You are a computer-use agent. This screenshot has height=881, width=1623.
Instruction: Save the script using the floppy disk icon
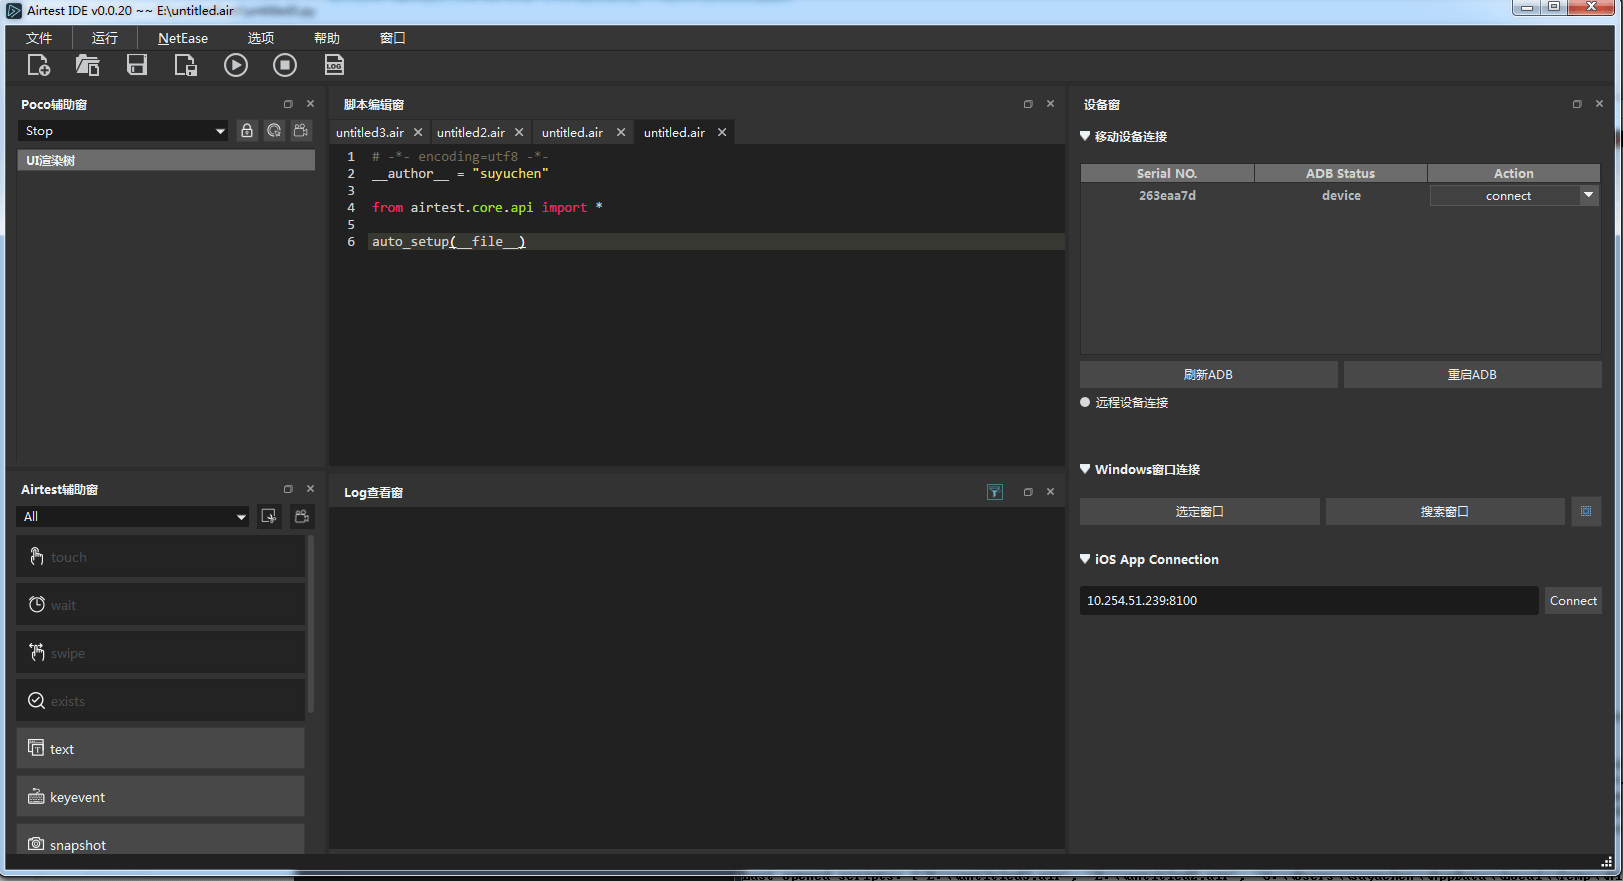coord(137,65)
